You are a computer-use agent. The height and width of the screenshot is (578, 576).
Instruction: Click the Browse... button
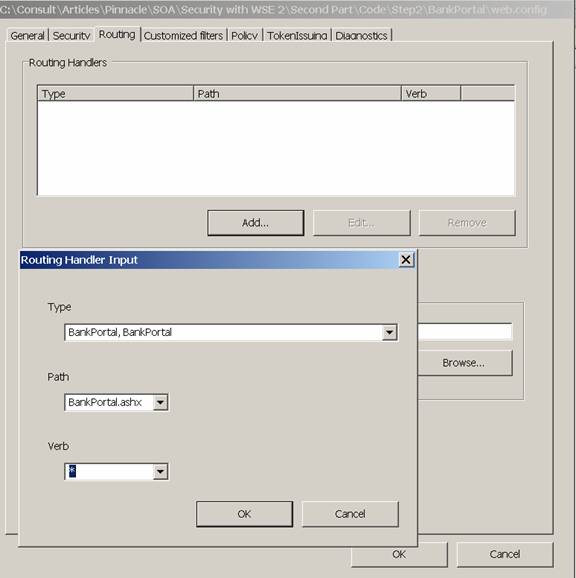coord(464,363)
